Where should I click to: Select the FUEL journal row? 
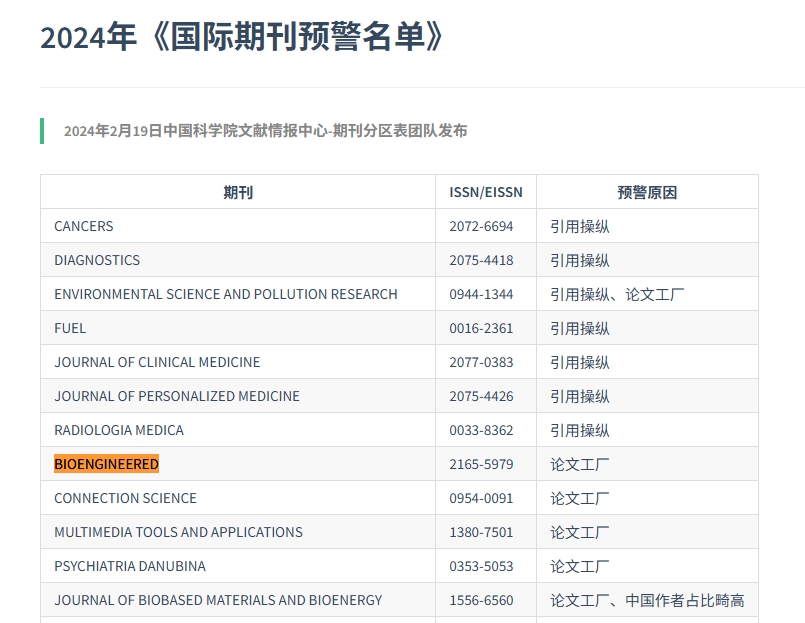[69, 328]
